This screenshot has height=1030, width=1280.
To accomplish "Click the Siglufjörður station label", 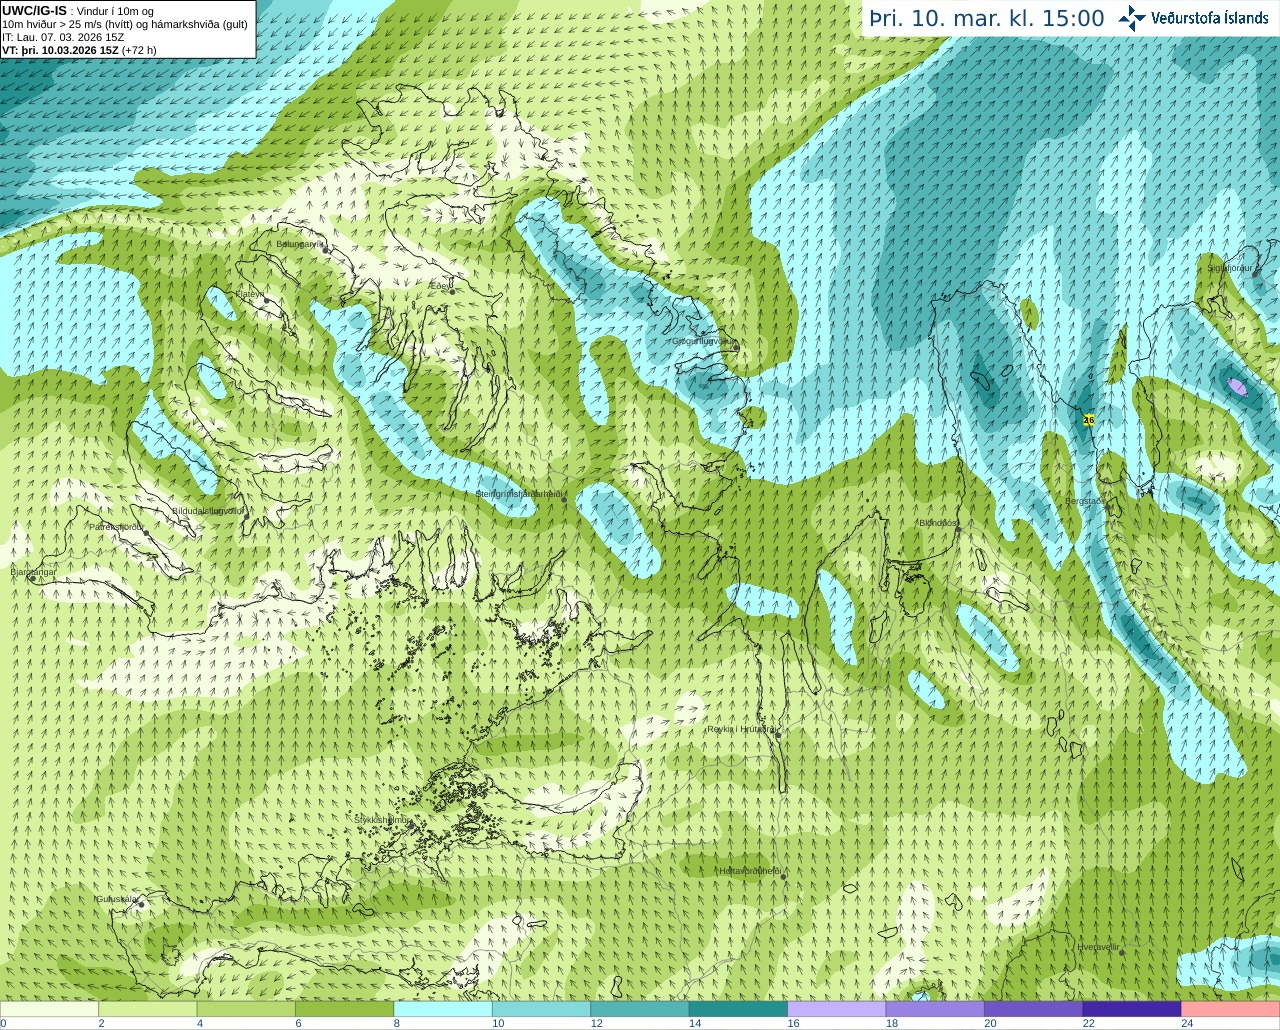I will tap(1230, 268).
